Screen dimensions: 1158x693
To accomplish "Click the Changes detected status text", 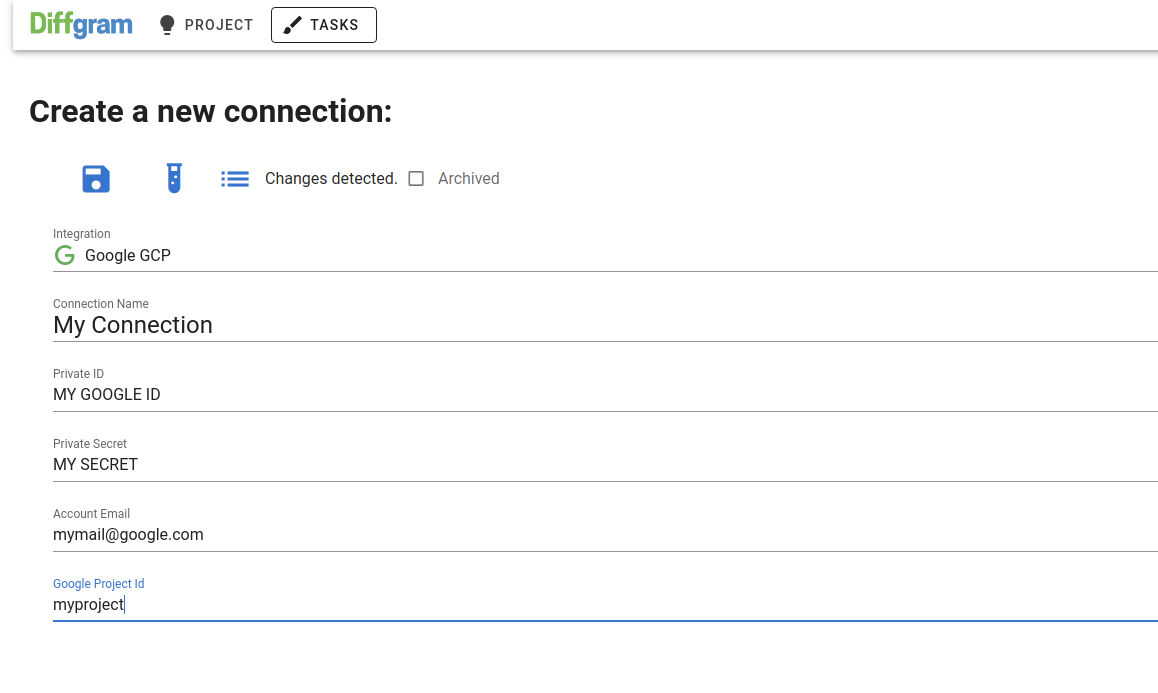I will tap(331, 179).
